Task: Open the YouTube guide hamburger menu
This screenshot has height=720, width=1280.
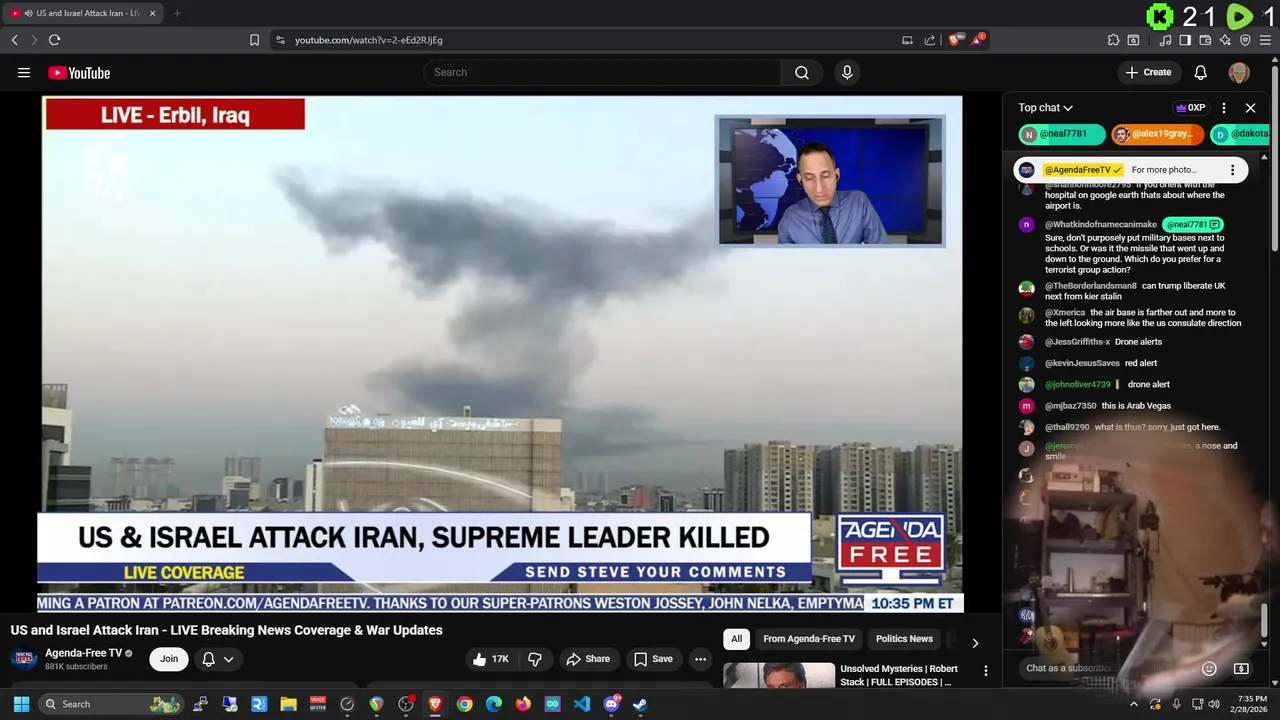Action: pos(24,72)
